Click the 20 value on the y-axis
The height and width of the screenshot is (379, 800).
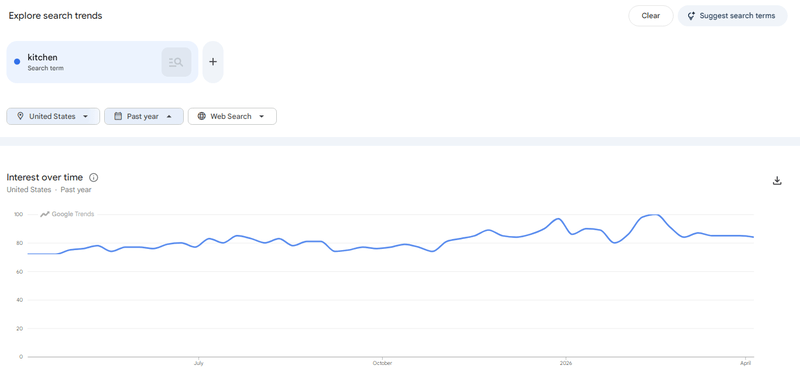[20, 329]
